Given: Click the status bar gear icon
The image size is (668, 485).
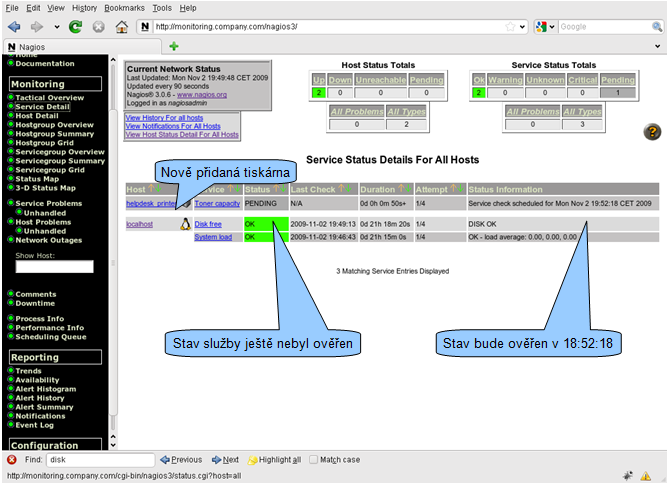Looking at the screenshot, I should pyautogui.click(x=628, y=476).
